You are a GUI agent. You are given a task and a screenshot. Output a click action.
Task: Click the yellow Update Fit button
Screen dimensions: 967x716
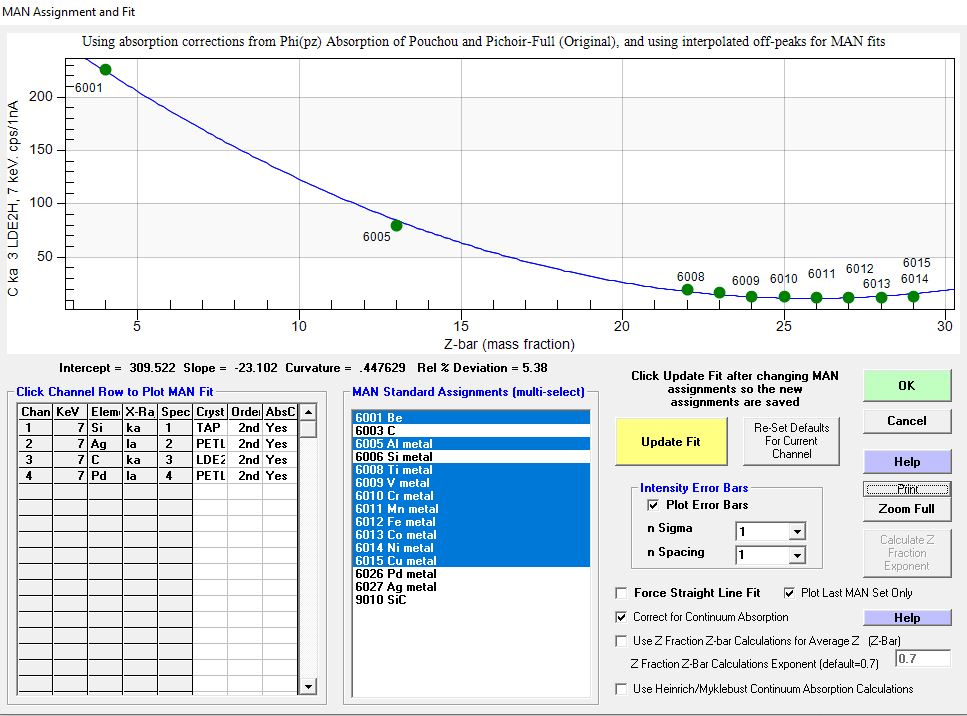pyautogui.click(x=670, y=441)
